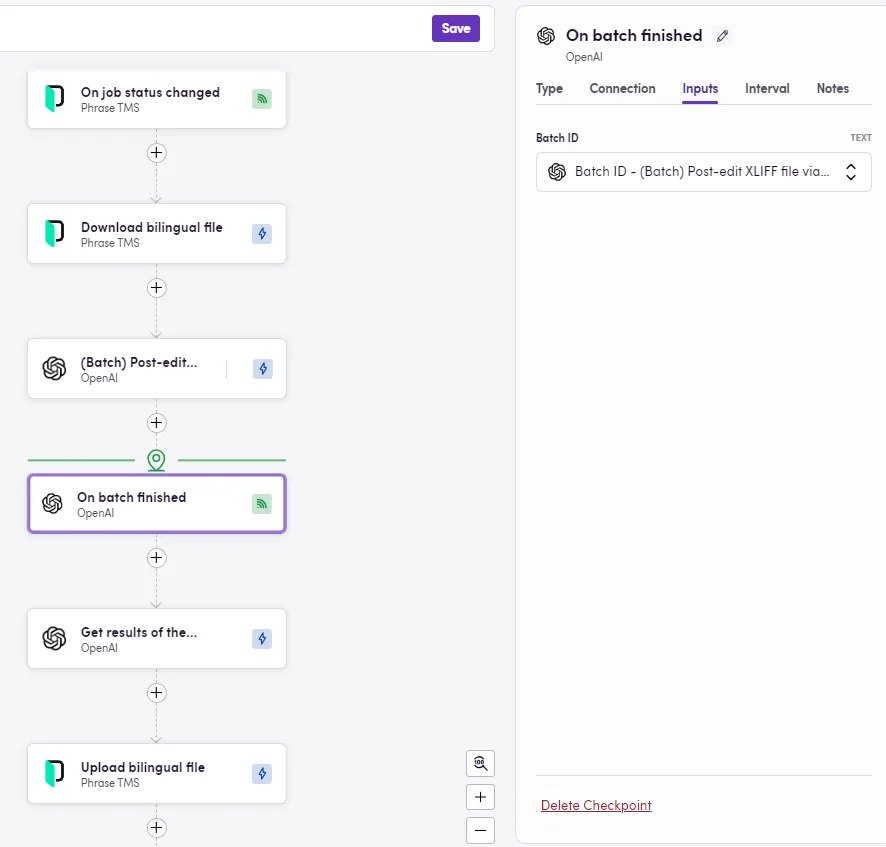Open the Interval tab
The image size is (886, 847).
(x=767, y=89)
